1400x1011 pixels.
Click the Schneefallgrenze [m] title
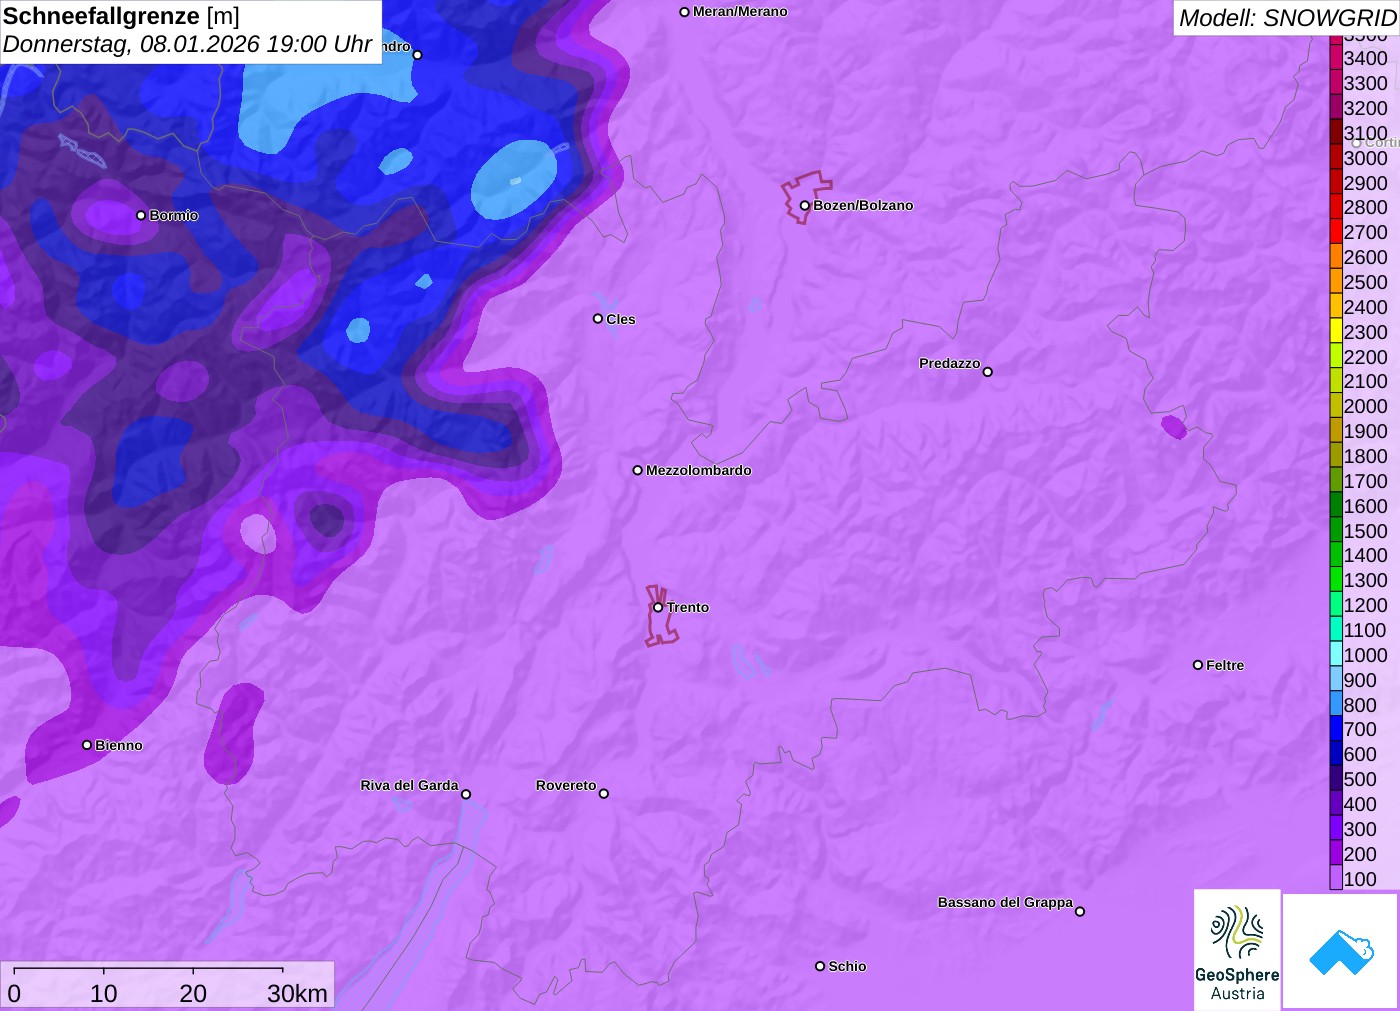(121, 16)
